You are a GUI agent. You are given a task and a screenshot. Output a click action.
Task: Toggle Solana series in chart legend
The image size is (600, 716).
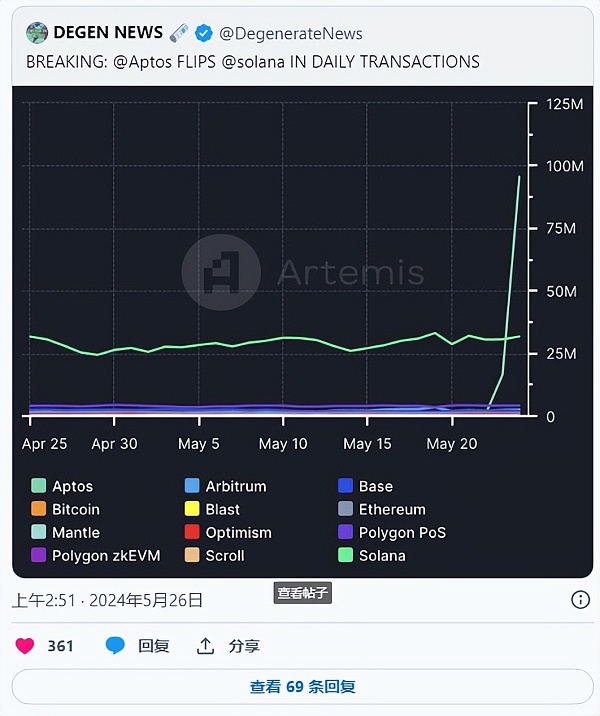pyautogui.click(x=381, y=555)
